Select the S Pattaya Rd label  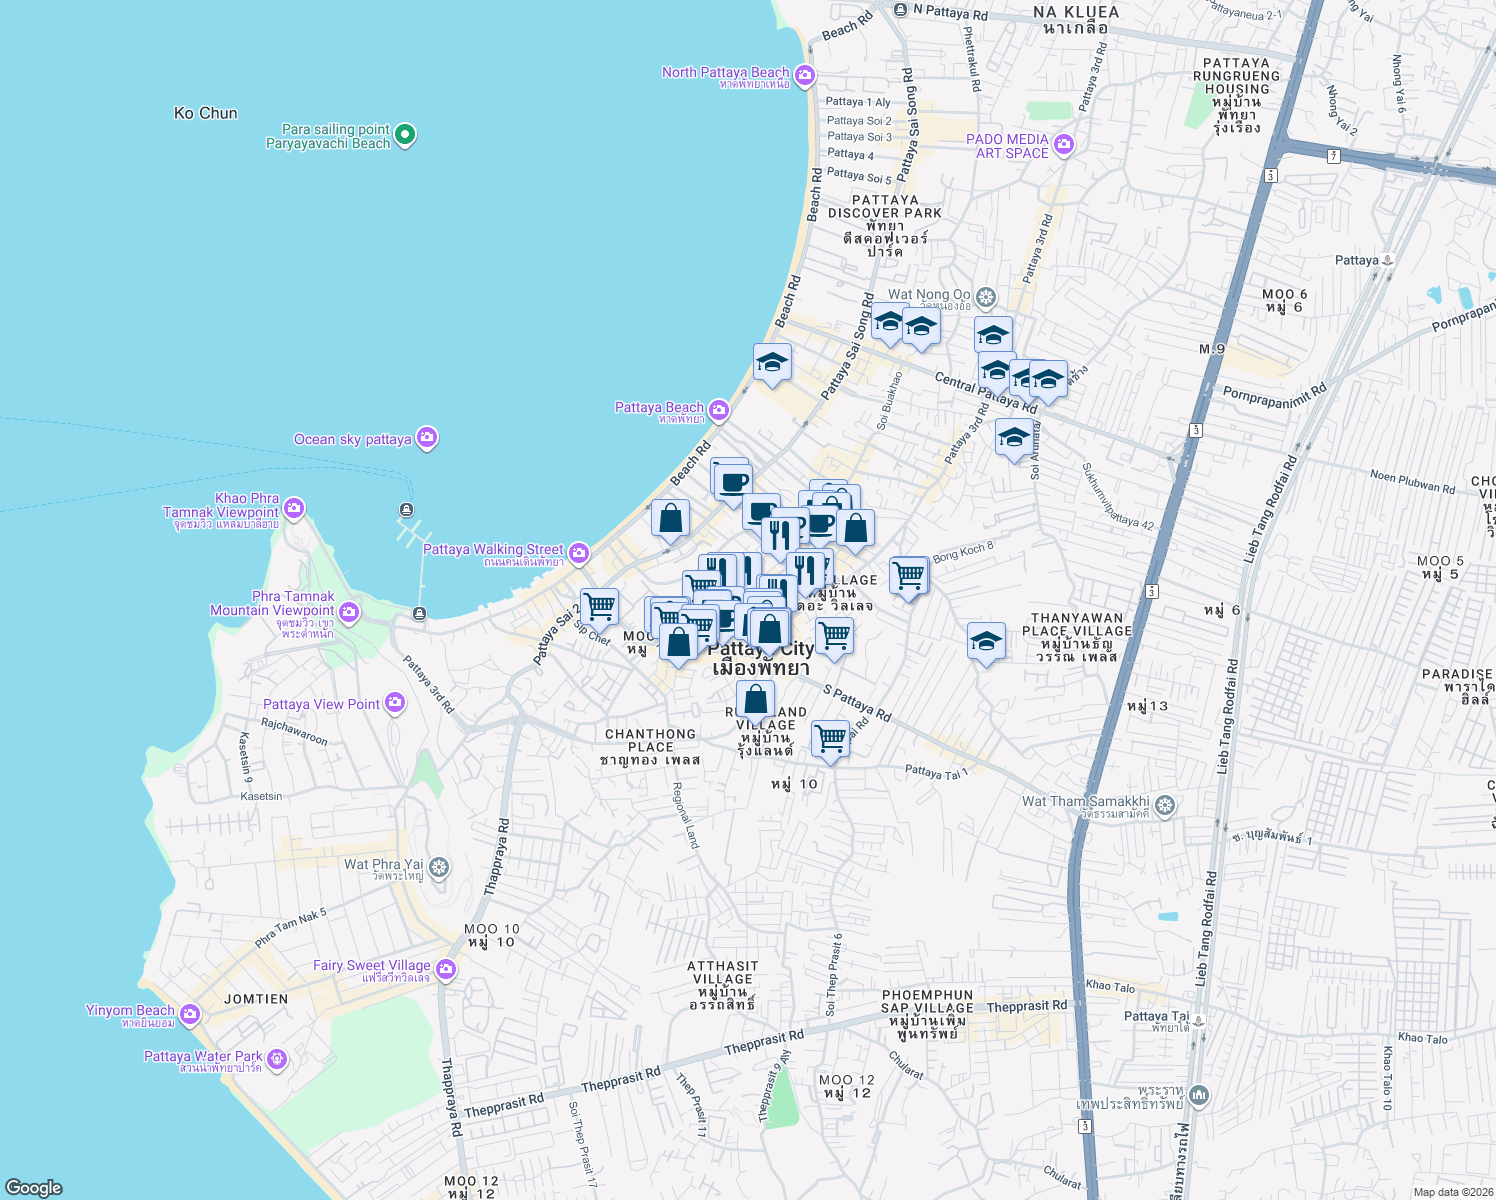(857, 703)
